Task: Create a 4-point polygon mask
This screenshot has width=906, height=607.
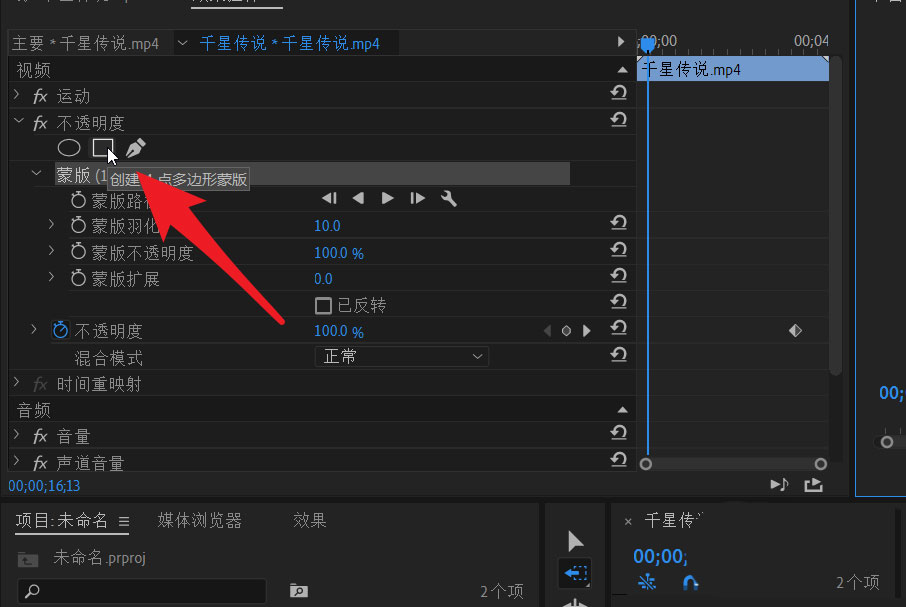Action: point(105,147)
